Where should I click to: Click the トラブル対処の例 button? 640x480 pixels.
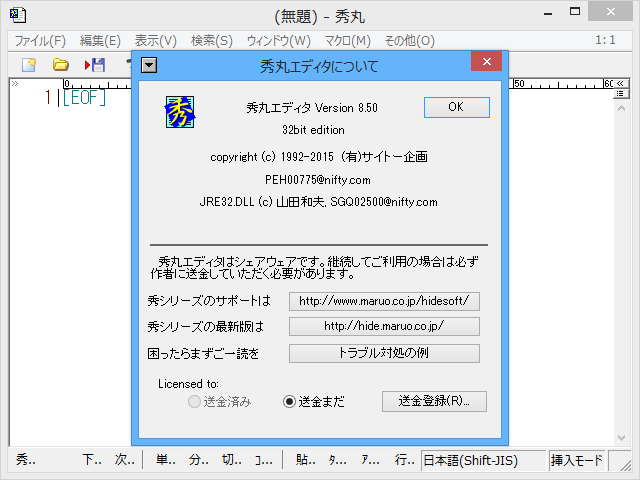[384, 353]
